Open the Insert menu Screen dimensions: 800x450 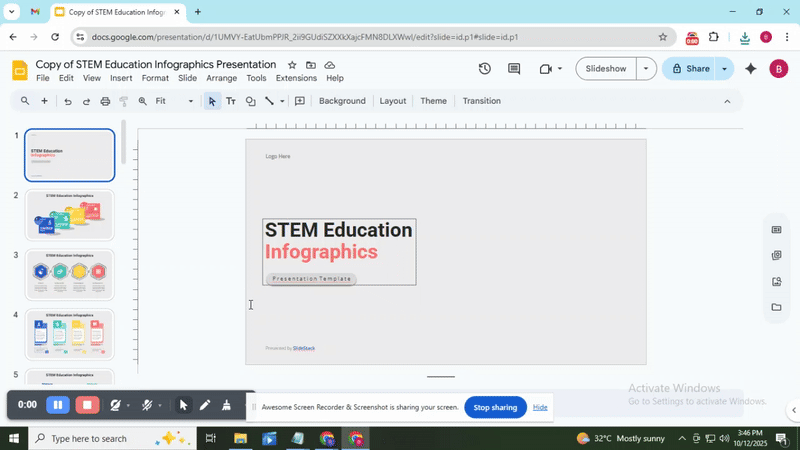coord(121,78)
